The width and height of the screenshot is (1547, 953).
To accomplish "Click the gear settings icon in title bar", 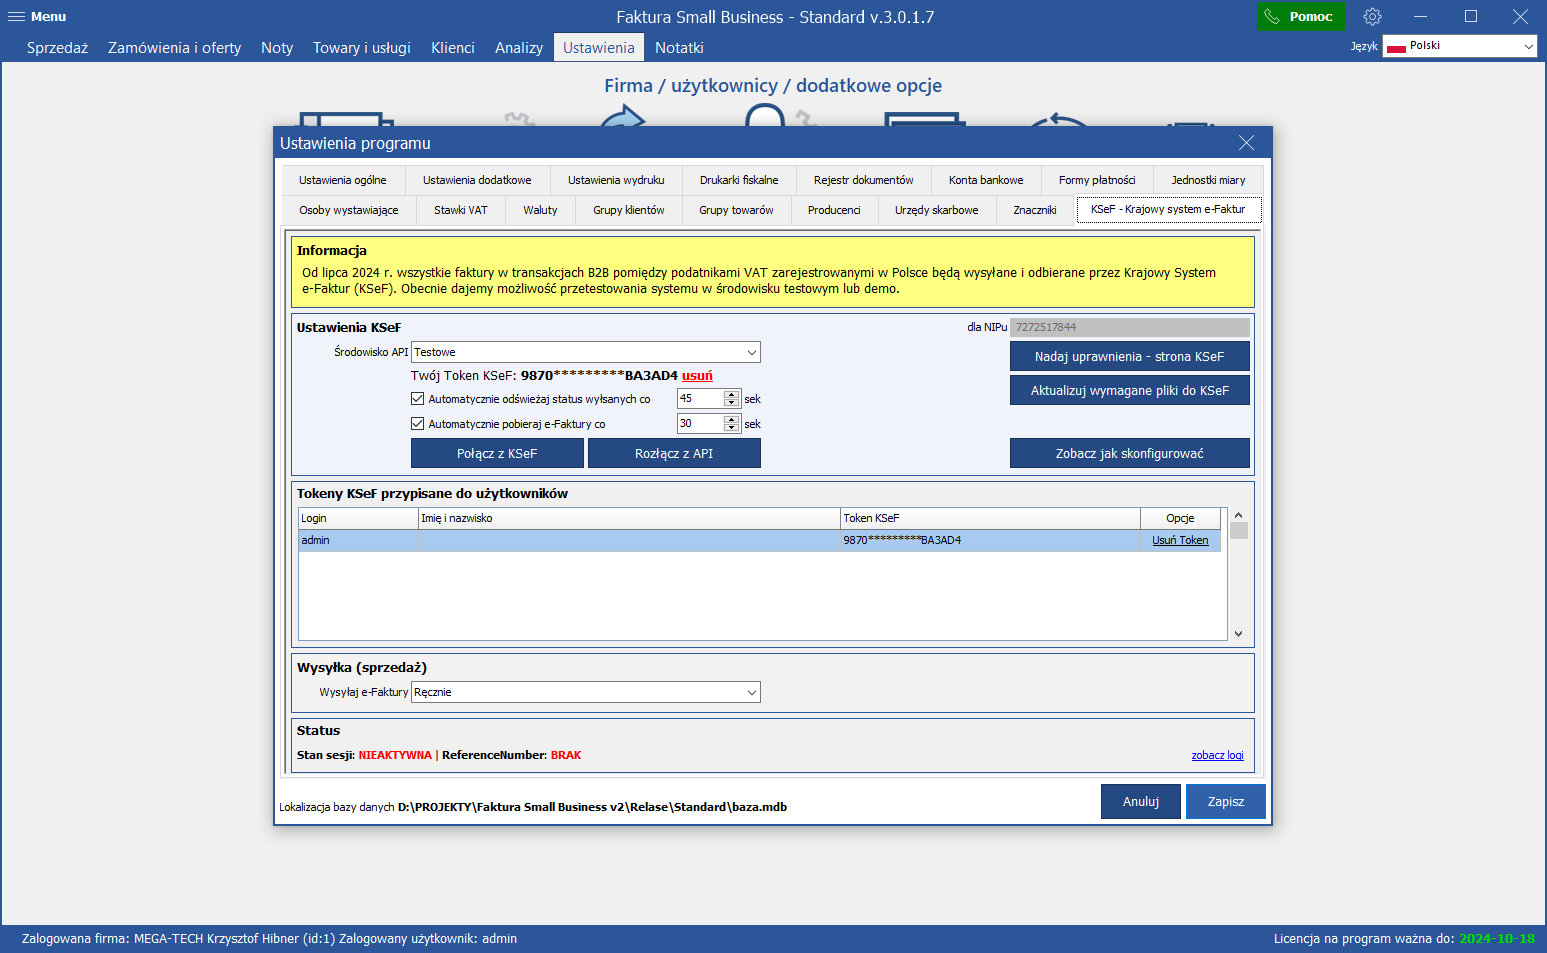I will [1372, 17].
